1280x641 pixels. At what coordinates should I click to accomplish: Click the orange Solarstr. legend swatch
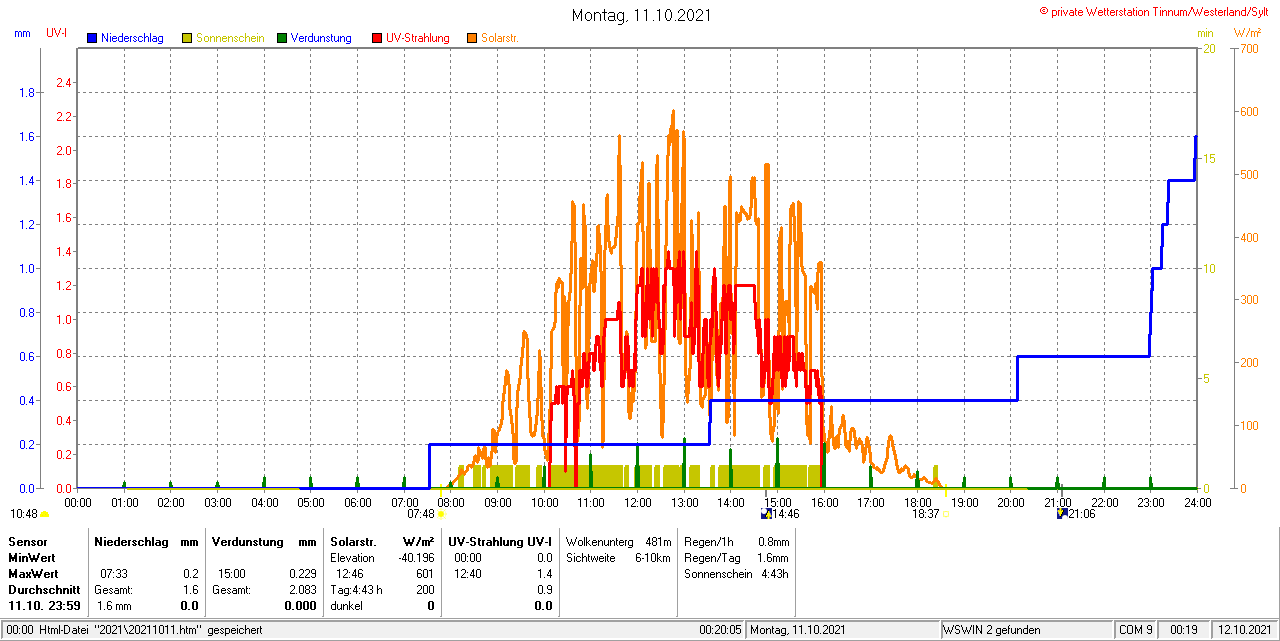(472, 38)
